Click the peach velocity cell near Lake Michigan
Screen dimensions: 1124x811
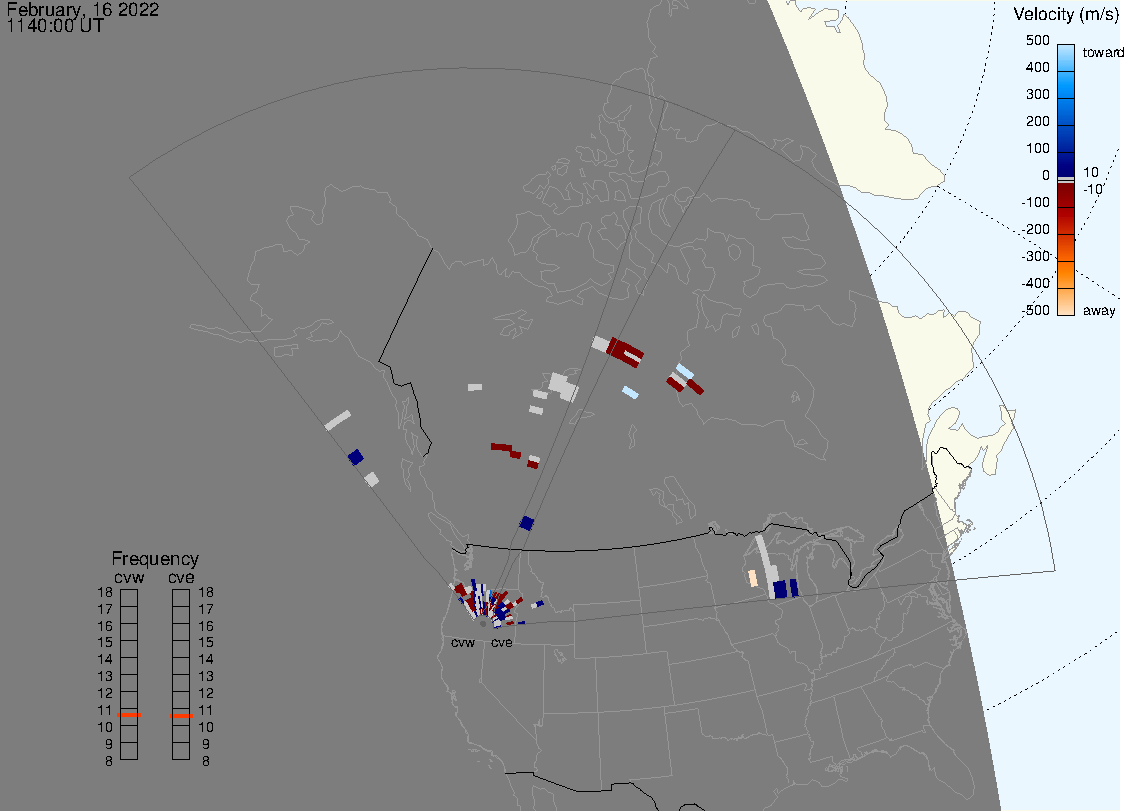click(753, 578)
